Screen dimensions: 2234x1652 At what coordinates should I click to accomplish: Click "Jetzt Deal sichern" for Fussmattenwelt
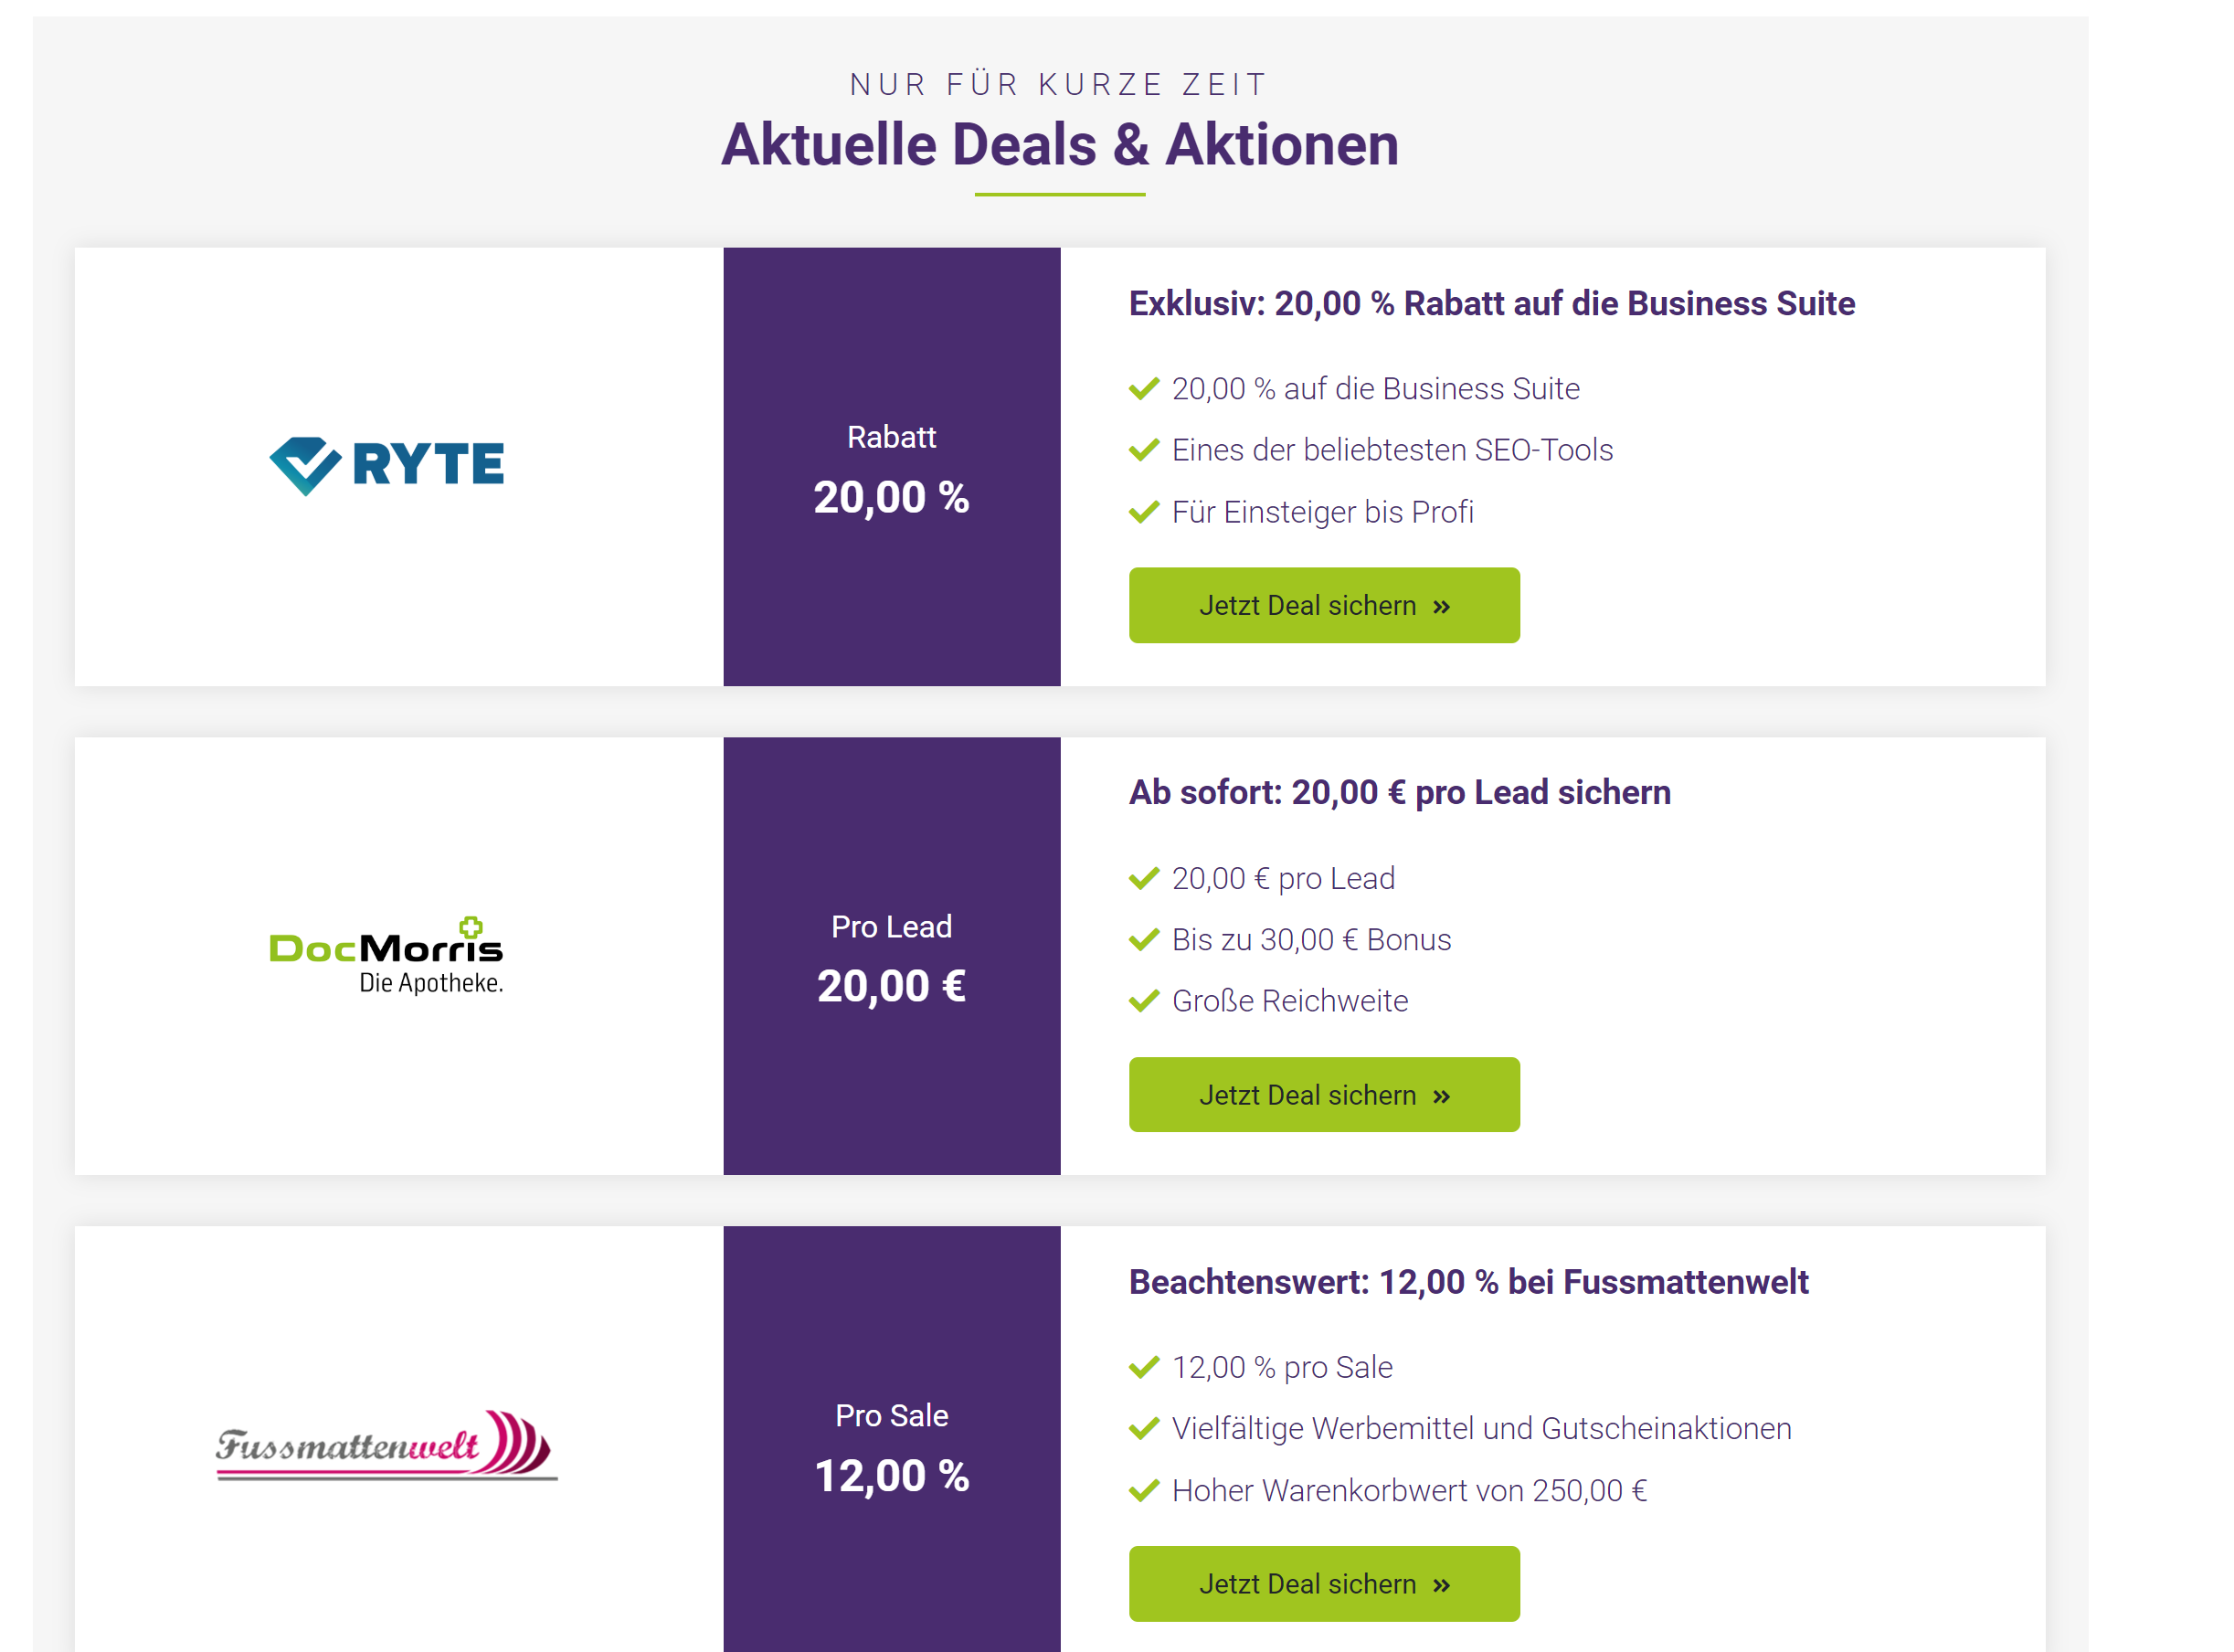1324,1584
